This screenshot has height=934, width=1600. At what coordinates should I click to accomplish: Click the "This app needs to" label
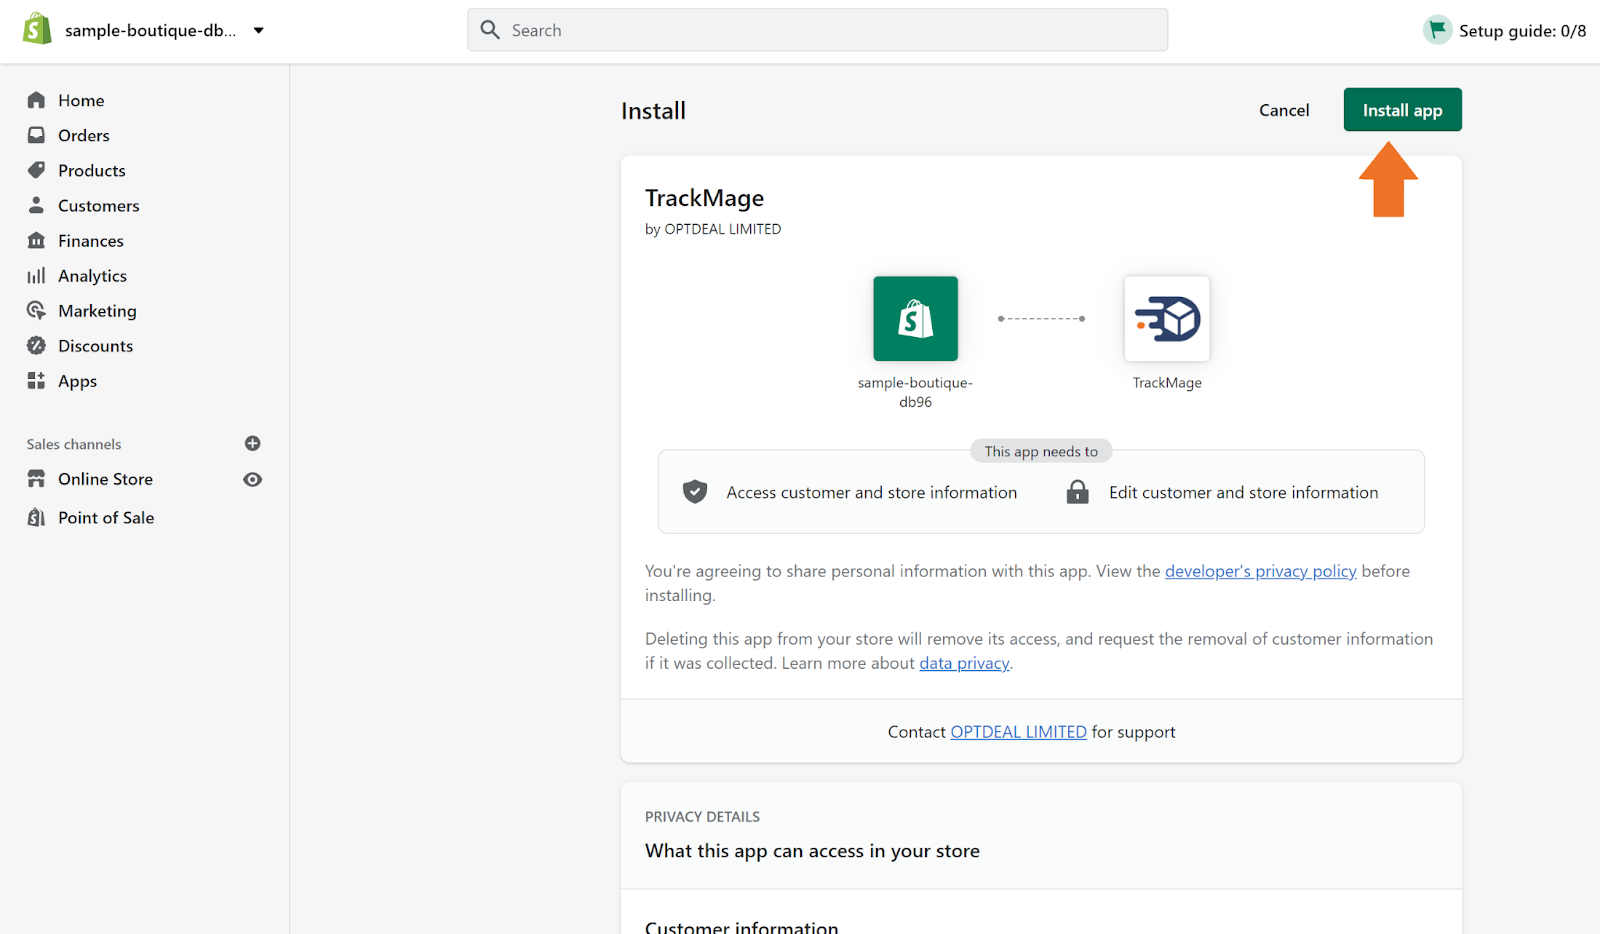[1041, 451]
